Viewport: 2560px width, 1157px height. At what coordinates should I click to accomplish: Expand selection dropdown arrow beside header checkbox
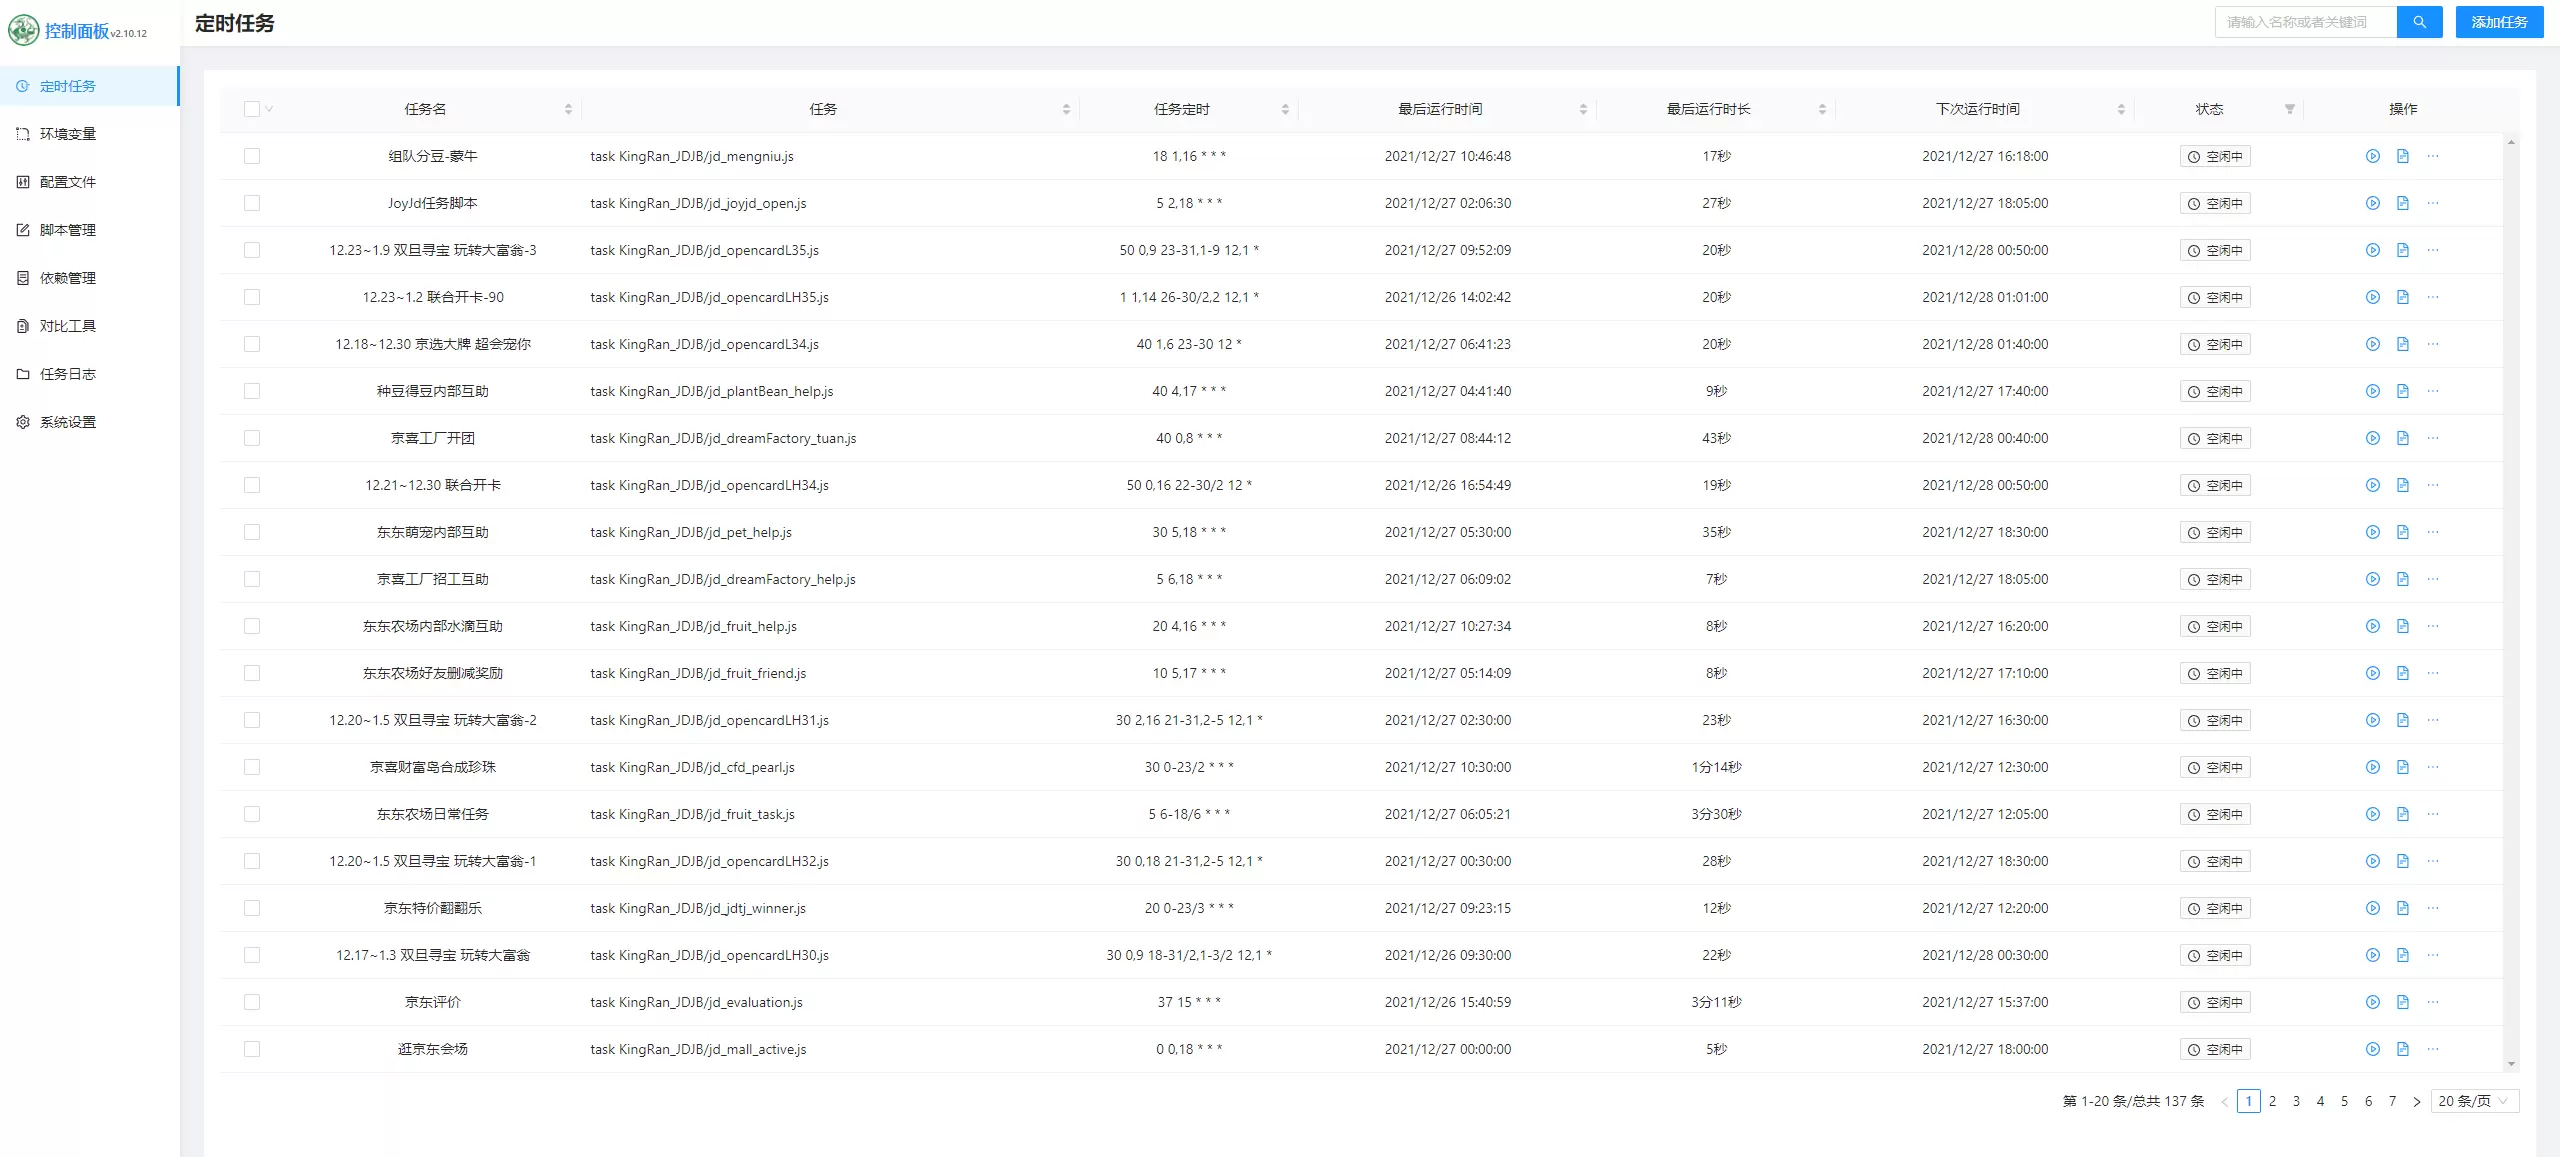click(x=270, y=109)
